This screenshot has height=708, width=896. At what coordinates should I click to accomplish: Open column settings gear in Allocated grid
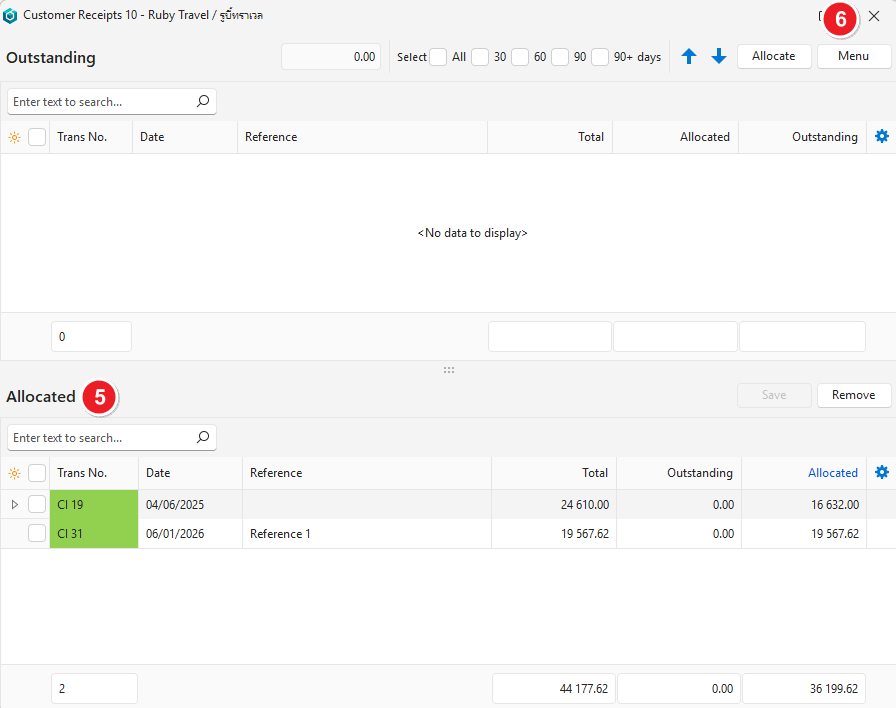881,473
